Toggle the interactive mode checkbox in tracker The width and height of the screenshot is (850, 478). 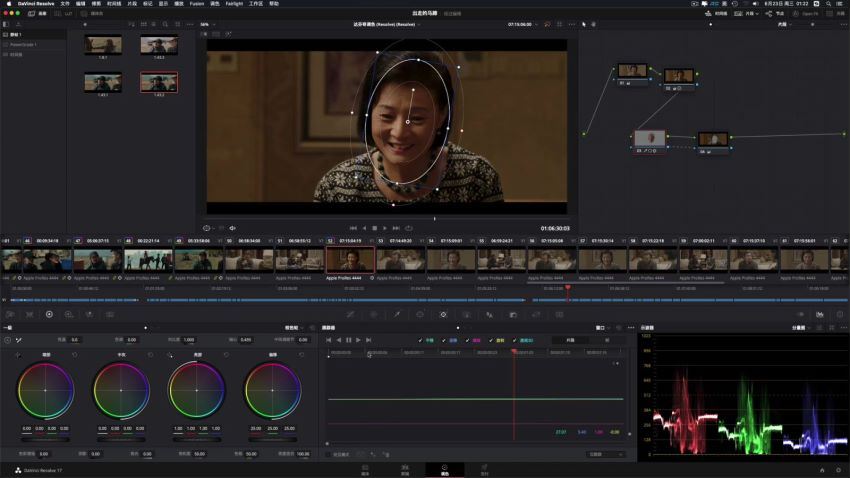329,454
